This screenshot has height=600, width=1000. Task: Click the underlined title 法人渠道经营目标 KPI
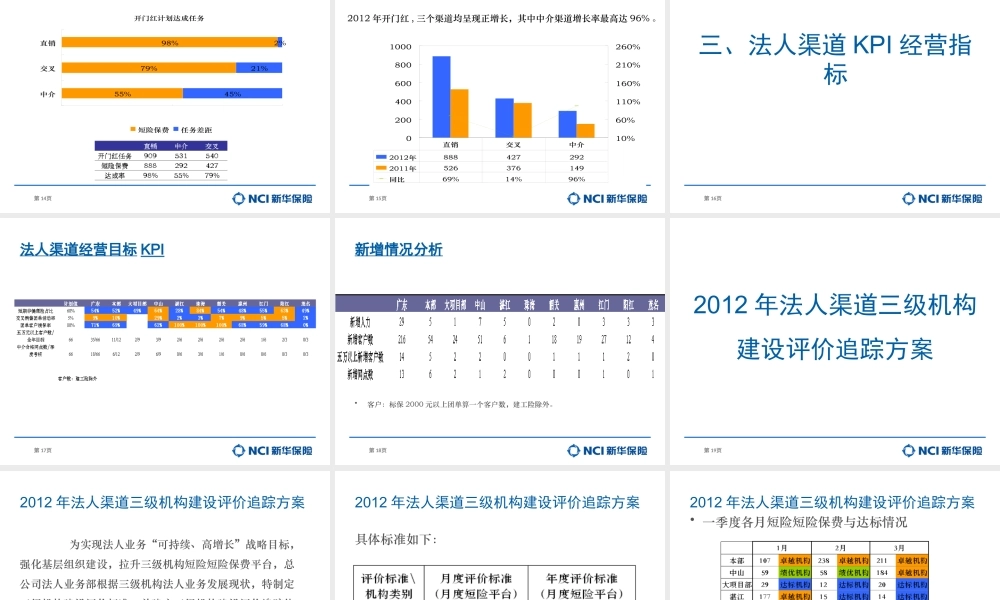(x=92, y=249)
